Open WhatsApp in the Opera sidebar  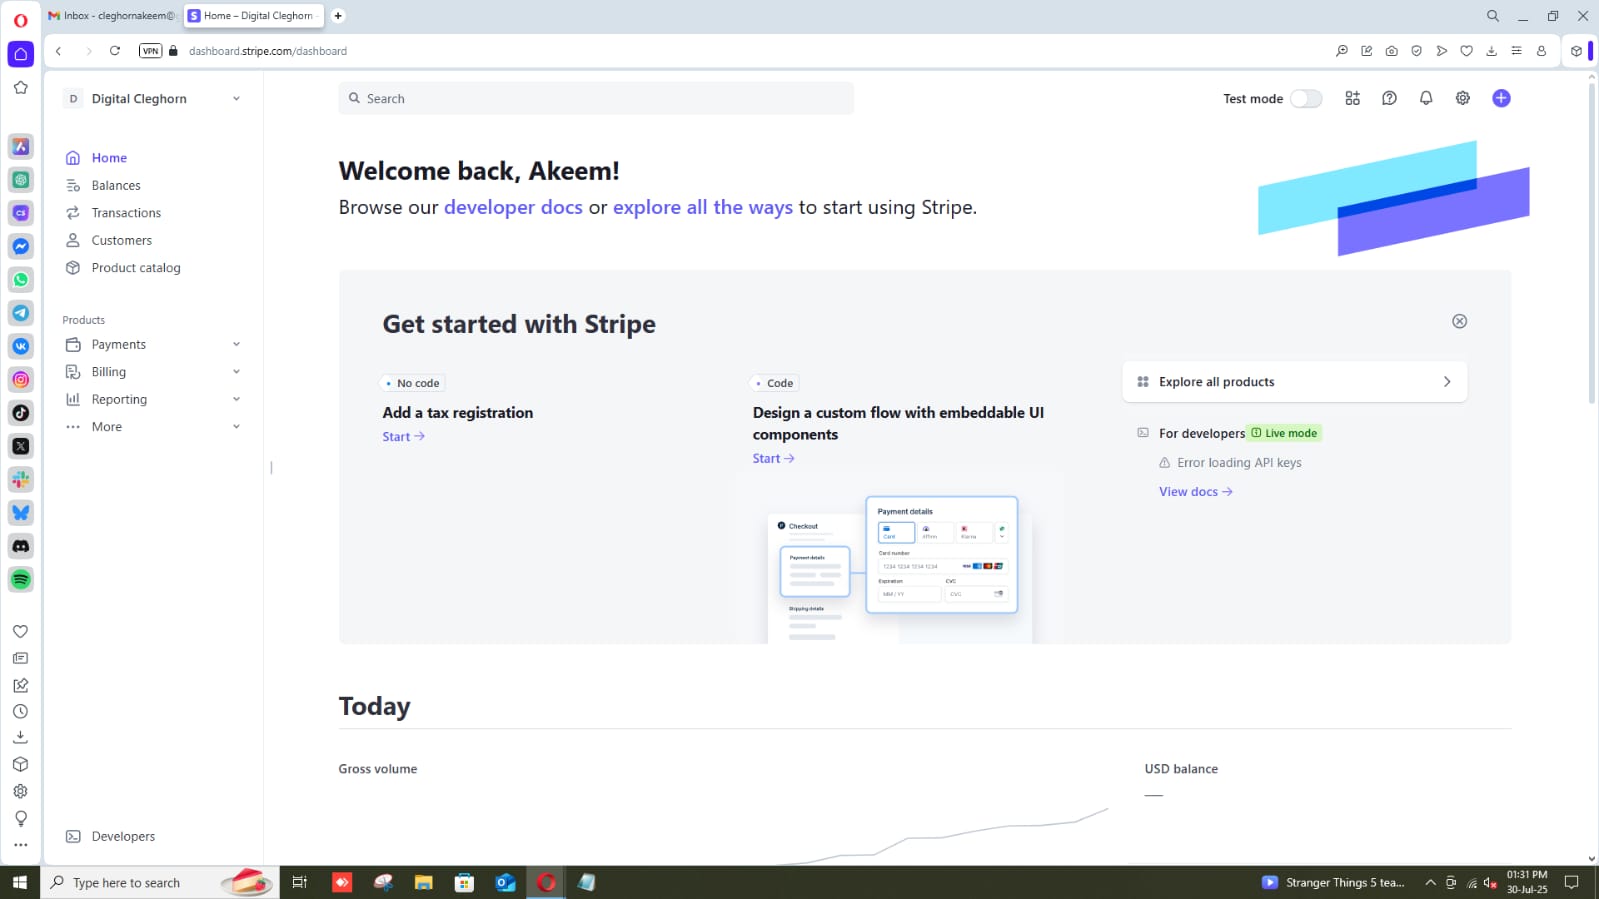click(20, 280)
